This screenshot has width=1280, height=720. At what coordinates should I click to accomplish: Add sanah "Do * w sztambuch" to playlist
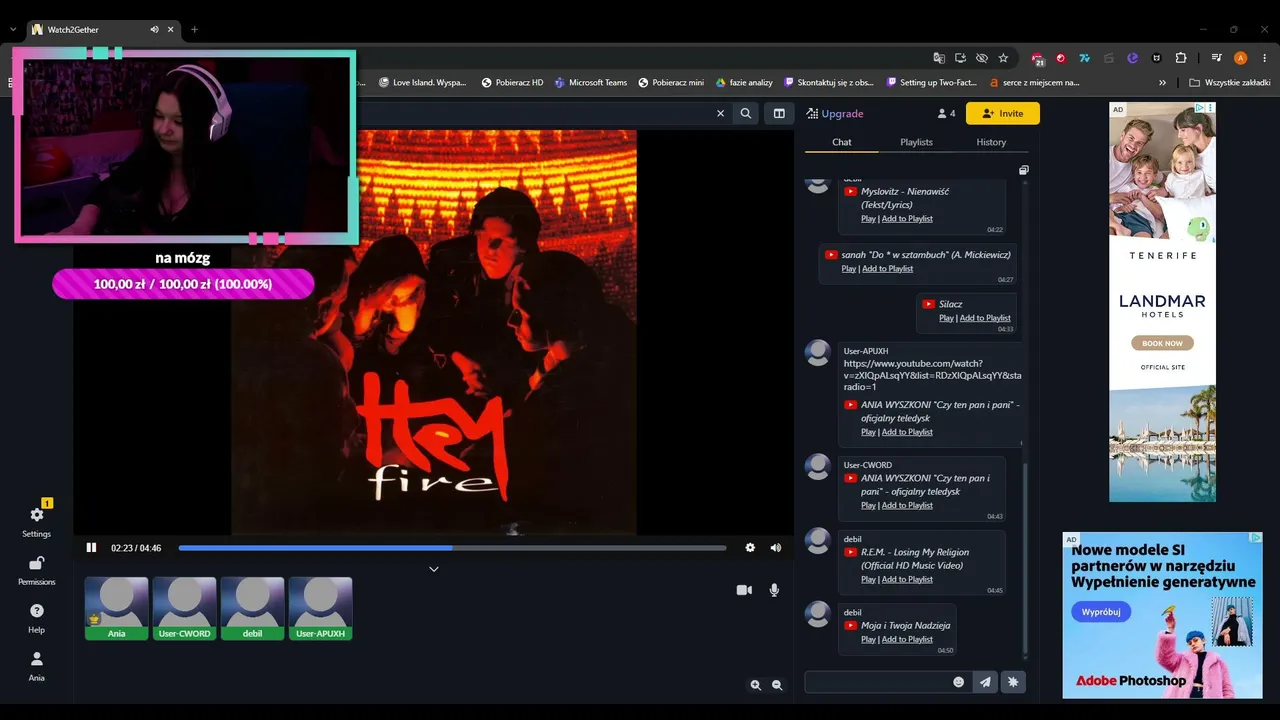pos(888,269)
